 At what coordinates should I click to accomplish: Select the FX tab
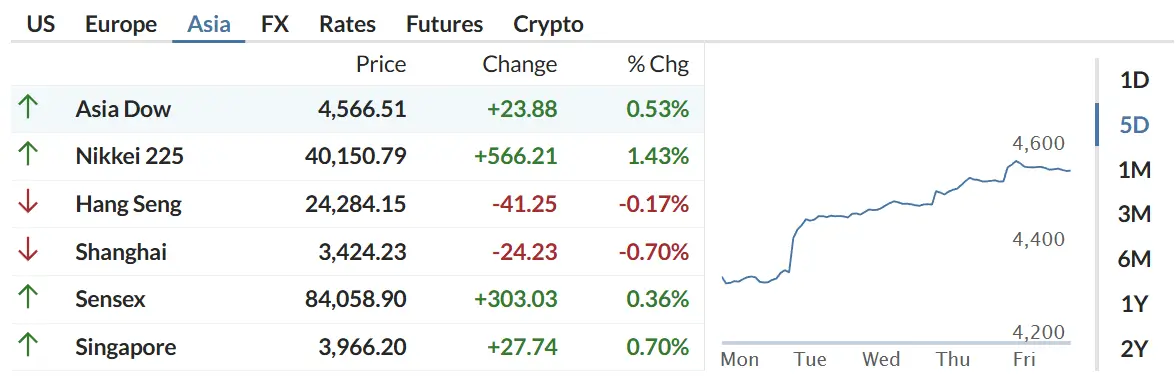[x=275, y=24]
